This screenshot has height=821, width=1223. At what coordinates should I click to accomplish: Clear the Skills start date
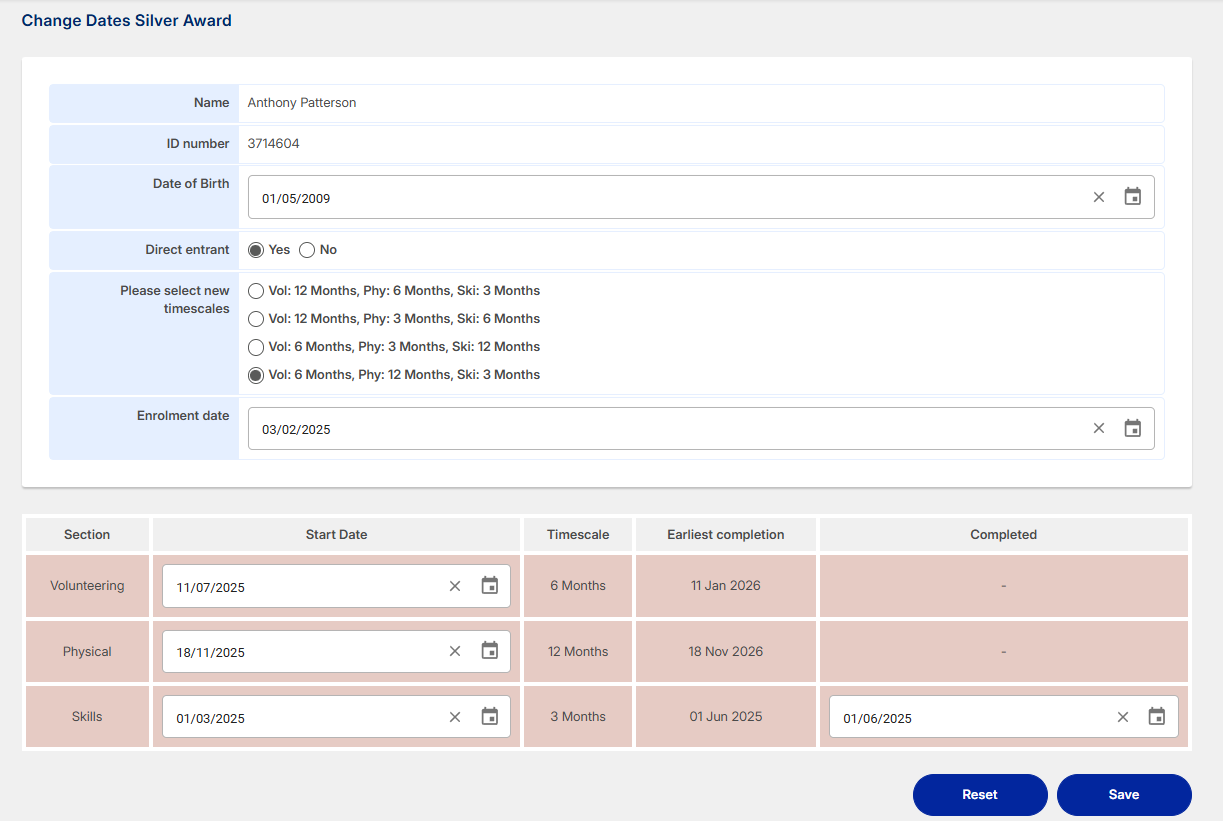click(455, 717)
